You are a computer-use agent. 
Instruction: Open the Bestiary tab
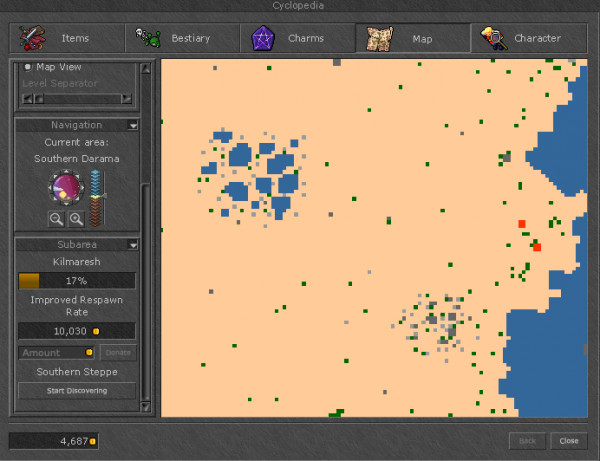point(183,38)
